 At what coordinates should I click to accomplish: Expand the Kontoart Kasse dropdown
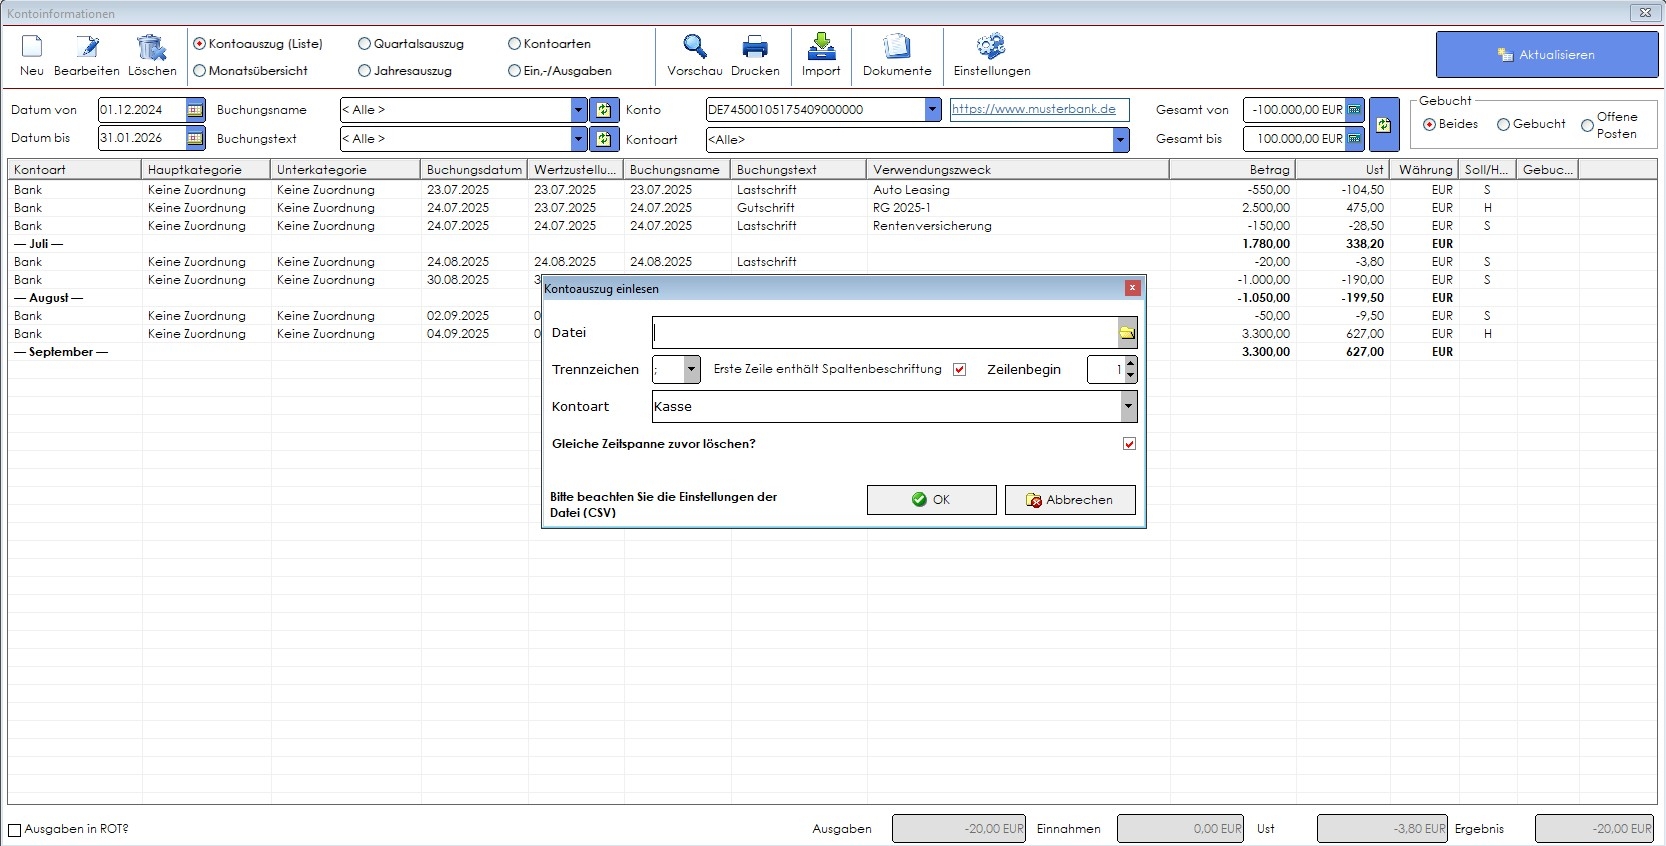click(x=1128, y=407)
